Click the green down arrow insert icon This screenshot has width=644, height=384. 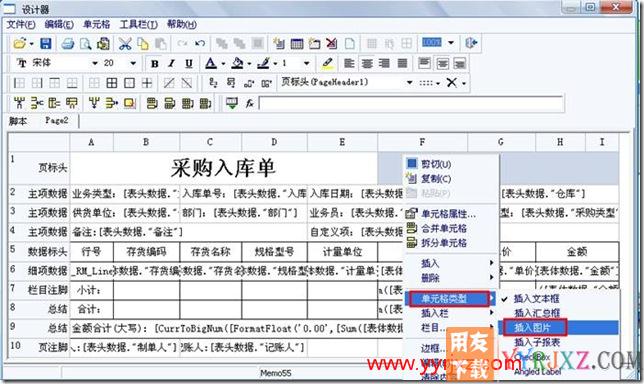[x=232, y=103]
